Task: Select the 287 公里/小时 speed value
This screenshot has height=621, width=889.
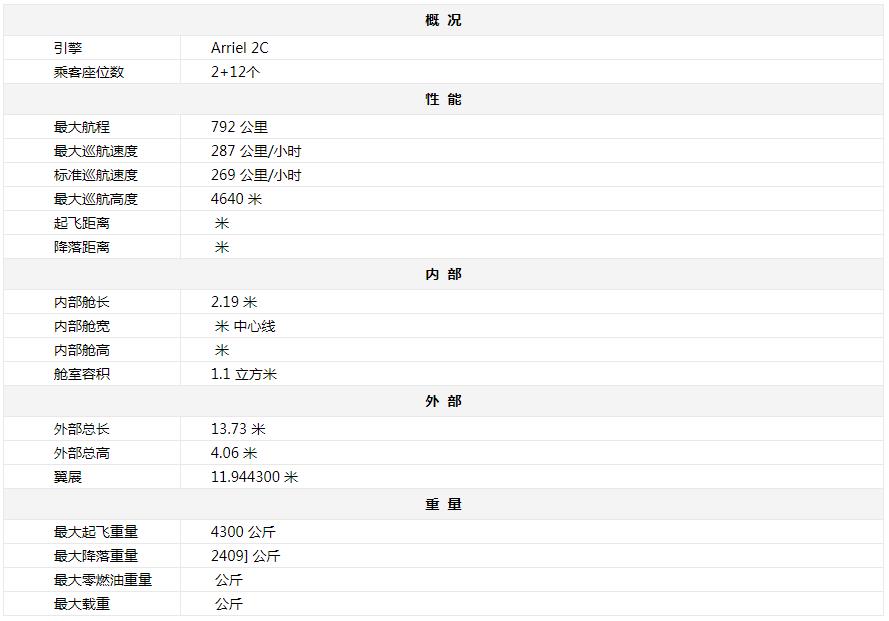Action: (256, 151)
